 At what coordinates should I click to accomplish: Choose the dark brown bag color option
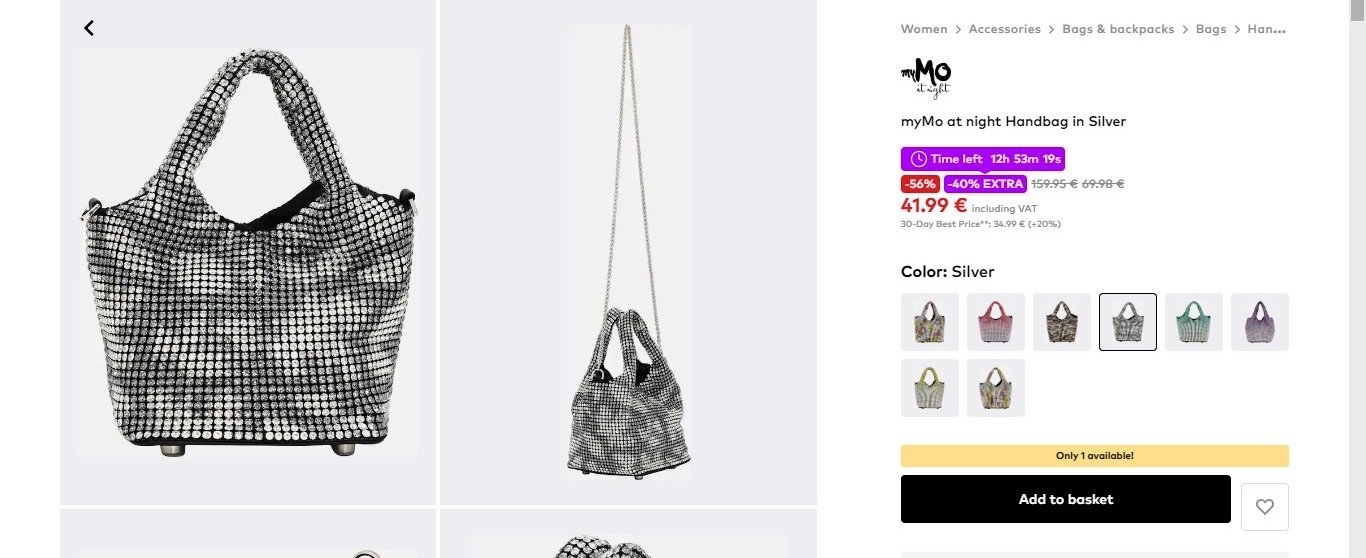tap(1062, 322)
